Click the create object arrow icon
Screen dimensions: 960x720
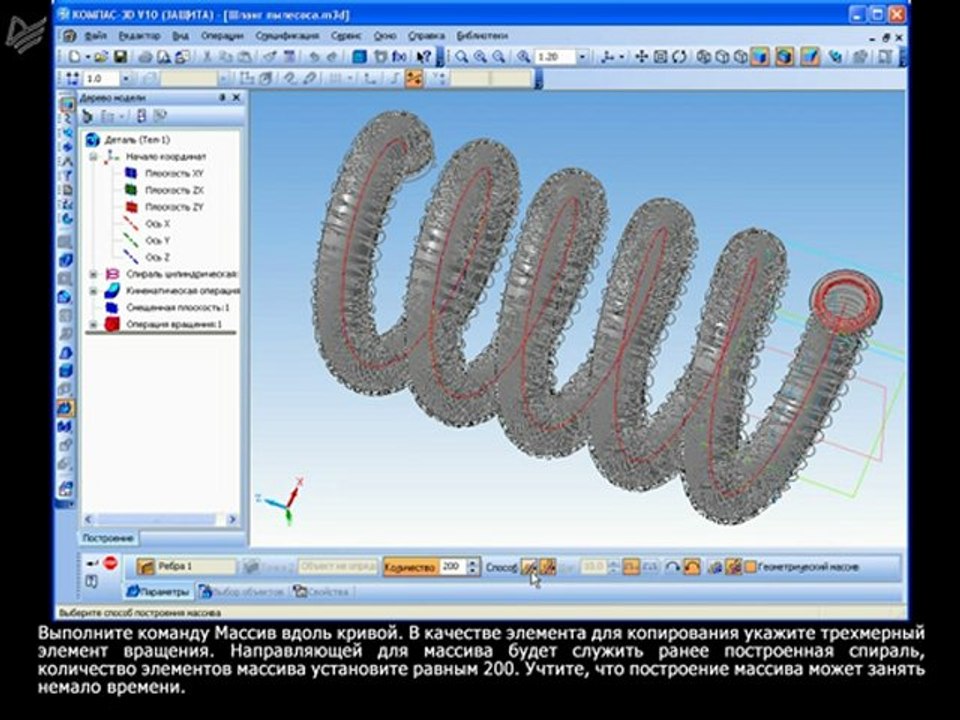click(x=92, y=562)
